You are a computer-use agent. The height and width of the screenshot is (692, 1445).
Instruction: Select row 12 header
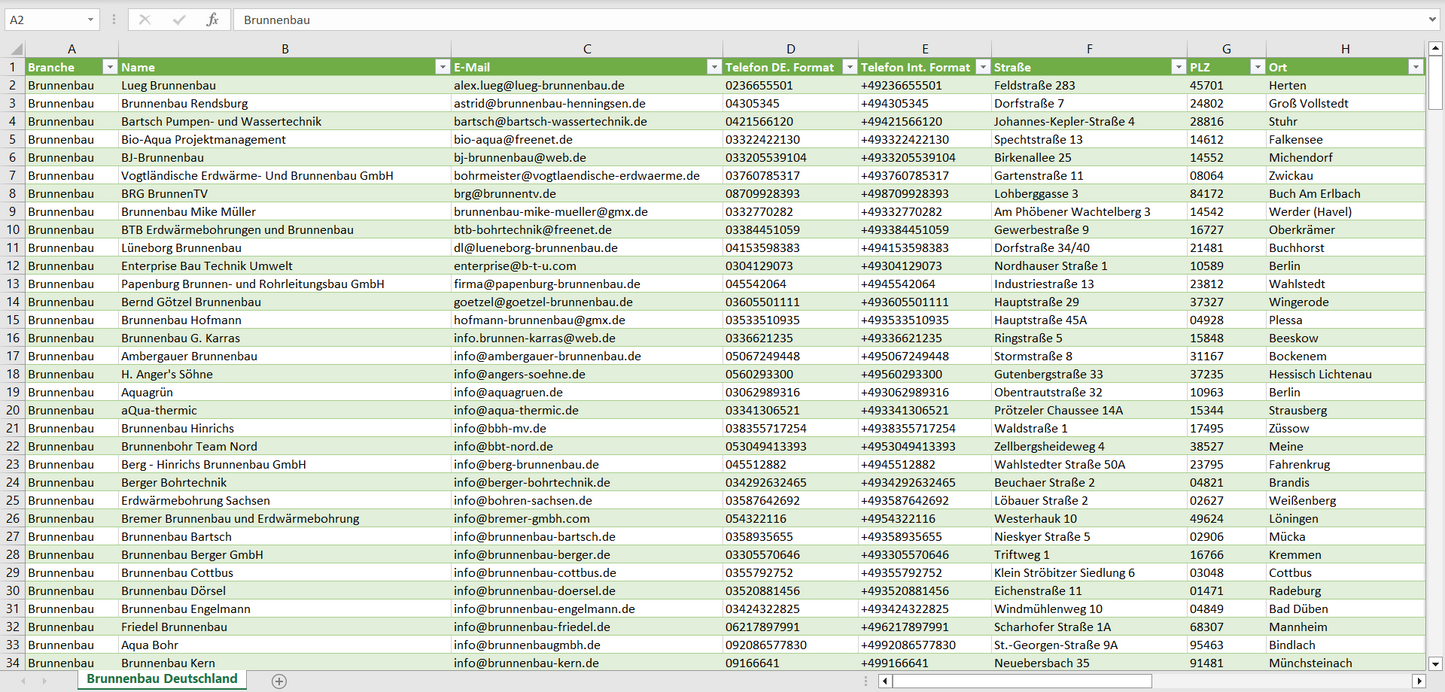coord(12,266)
